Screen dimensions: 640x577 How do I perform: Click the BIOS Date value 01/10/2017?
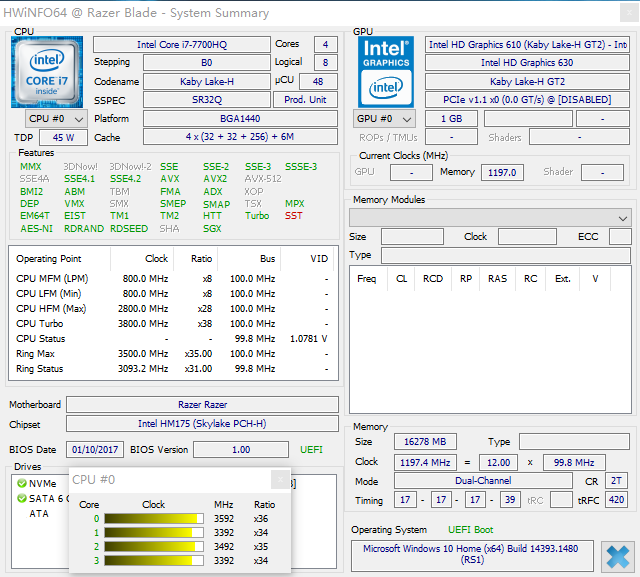[94, 450]
